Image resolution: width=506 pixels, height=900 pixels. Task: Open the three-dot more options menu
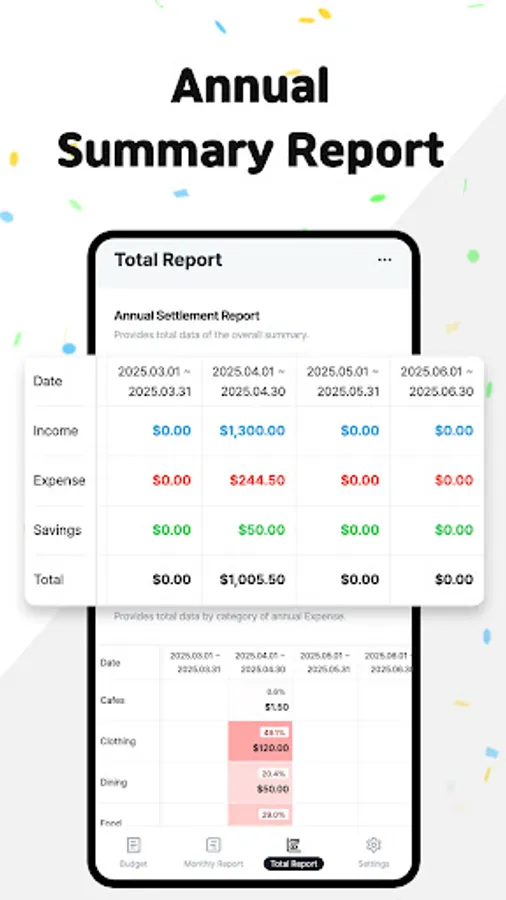pyautogui.click(x=384, y=260)
